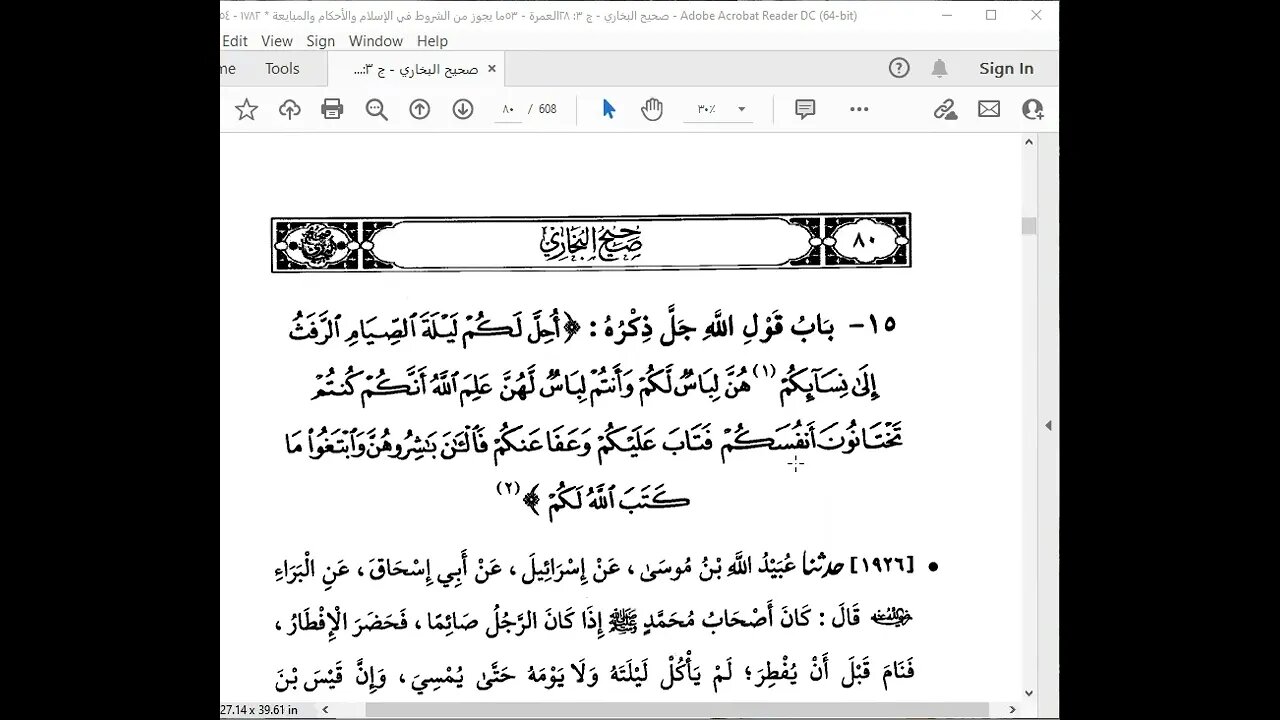
Task: Print the document
Action: click(333, 110)
